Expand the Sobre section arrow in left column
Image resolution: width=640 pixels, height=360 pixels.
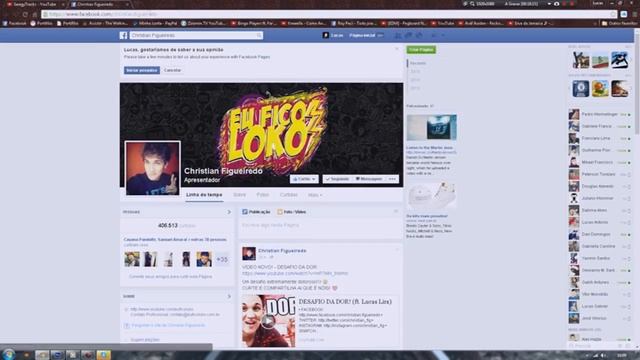coord(229,296)
